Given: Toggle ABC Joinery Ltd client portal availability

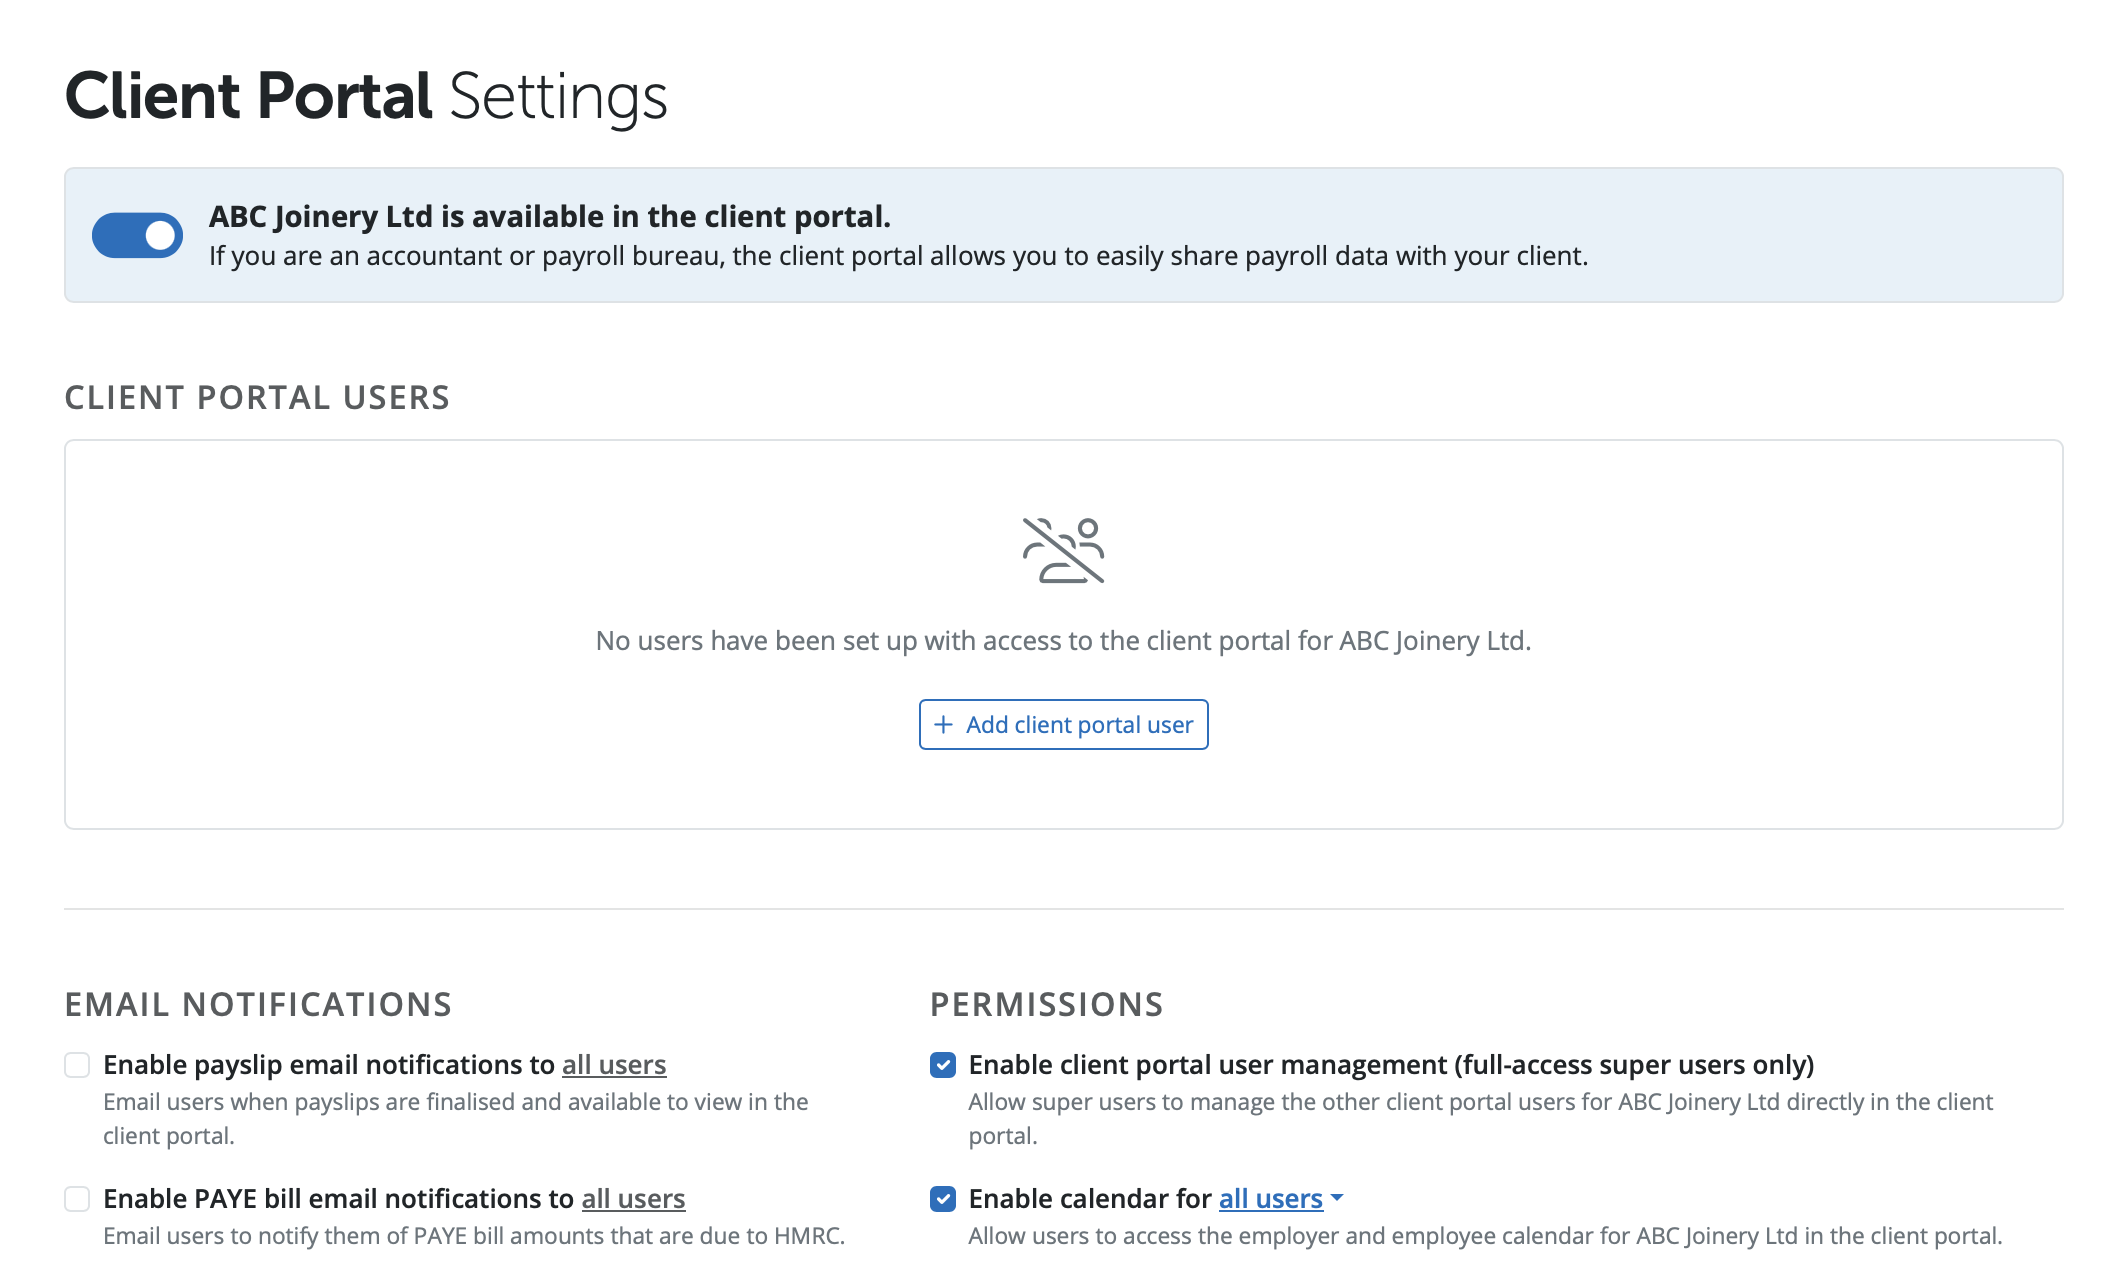Looking at the screenshot, I should [x=137, y=235].
